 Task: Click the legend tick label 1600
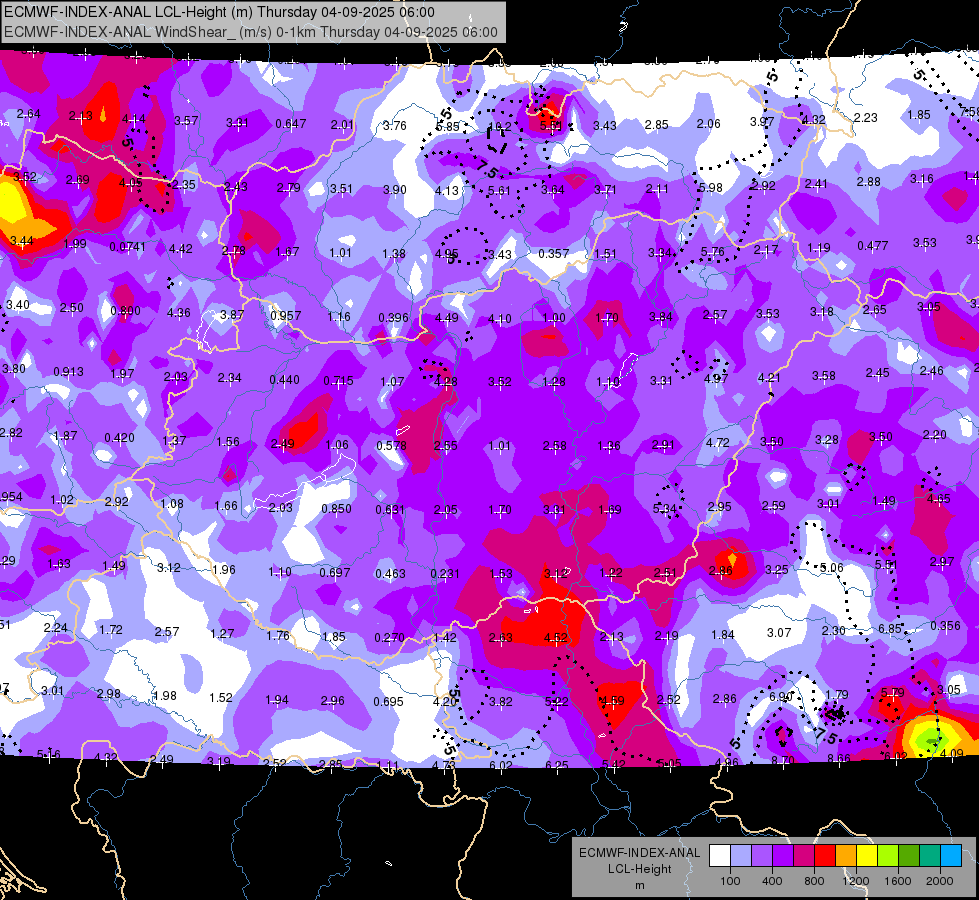(898, 881)
